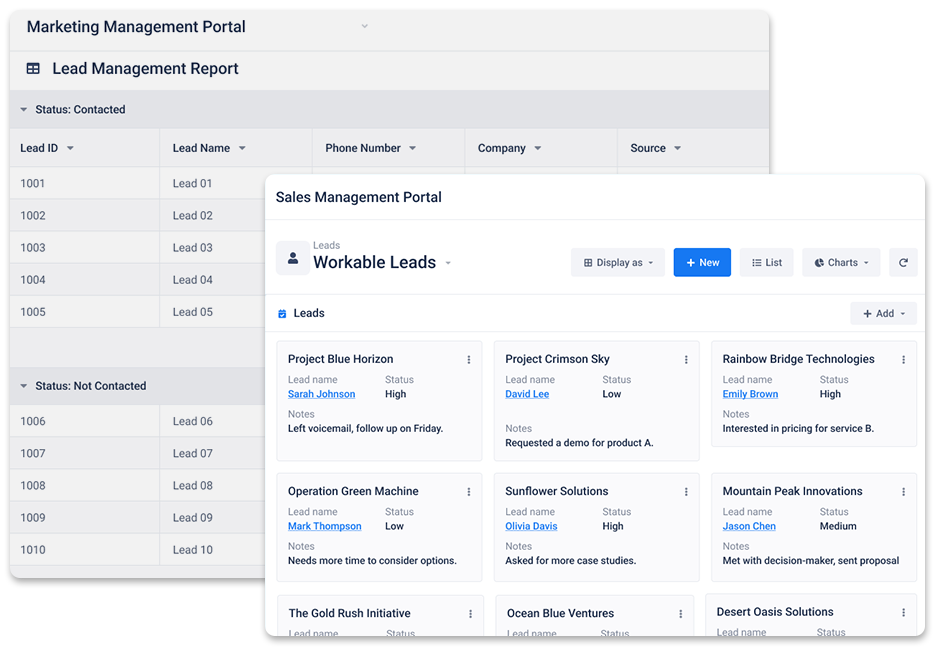Click note 'Left voicemail, follow up on Friday.'

(365, 429)
